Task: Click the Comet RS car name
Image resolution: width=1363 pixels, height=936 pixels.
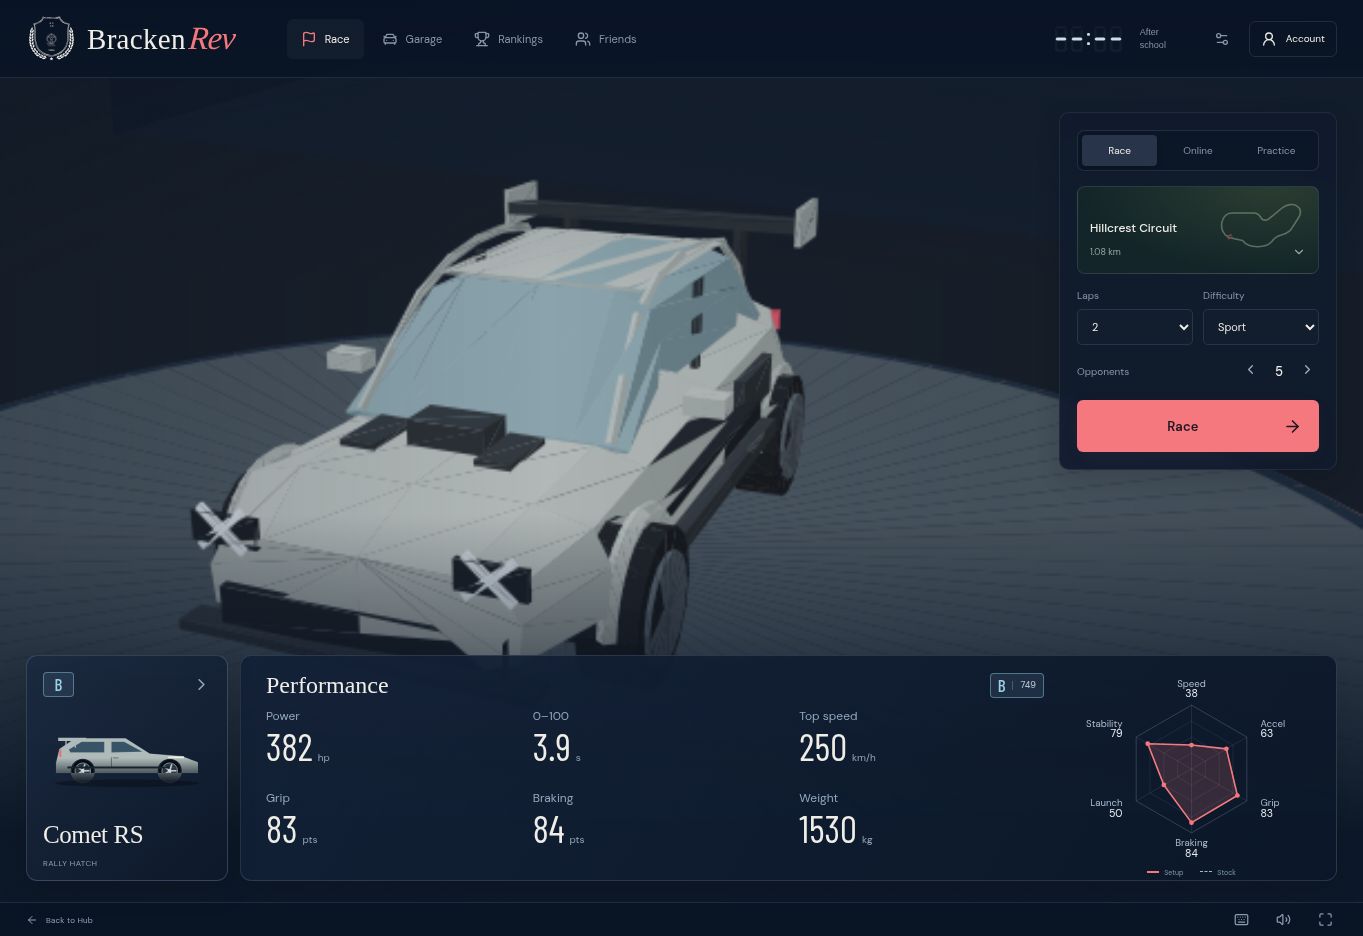Action: click(93, 835)
